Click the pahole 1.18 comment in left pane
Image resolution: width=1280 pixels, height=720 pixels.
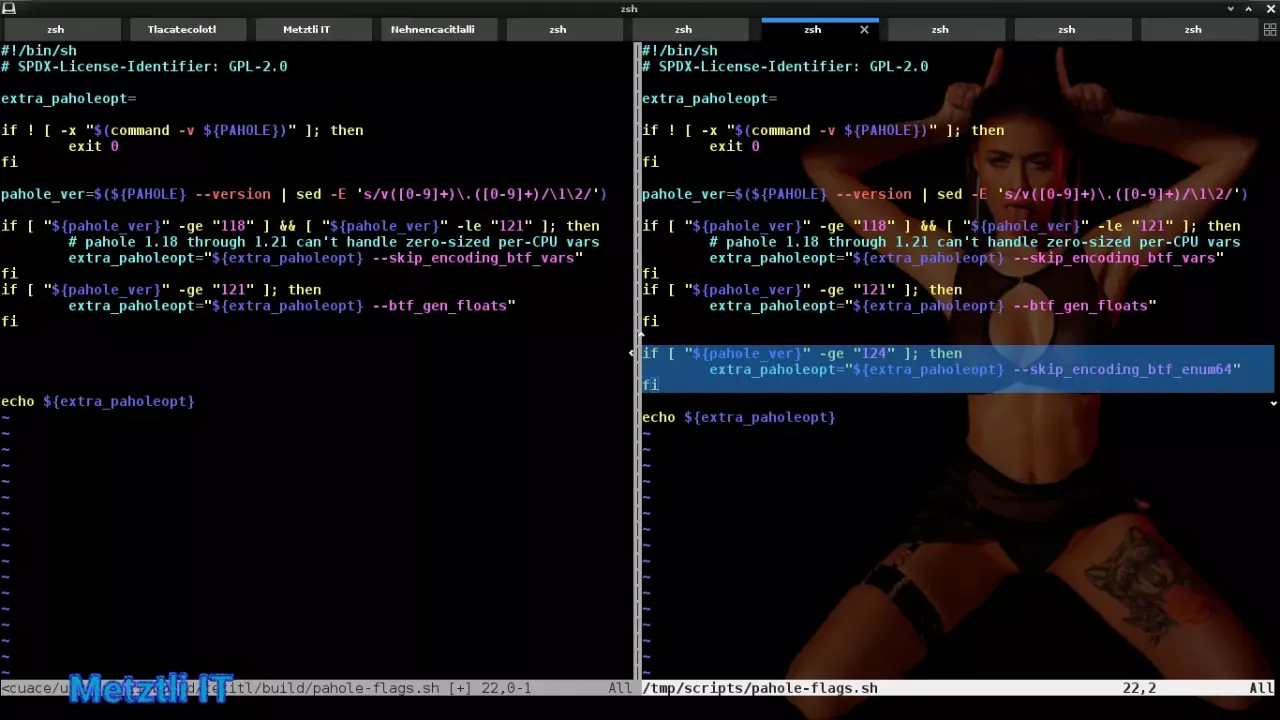[x=334, y=242]
